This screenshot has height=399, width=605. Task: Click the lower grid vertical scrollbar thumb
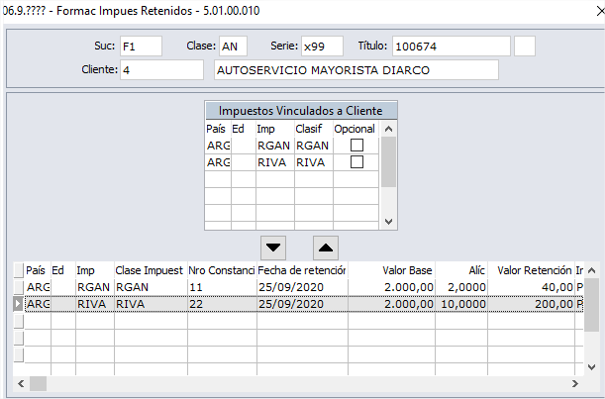pos(591,305)
